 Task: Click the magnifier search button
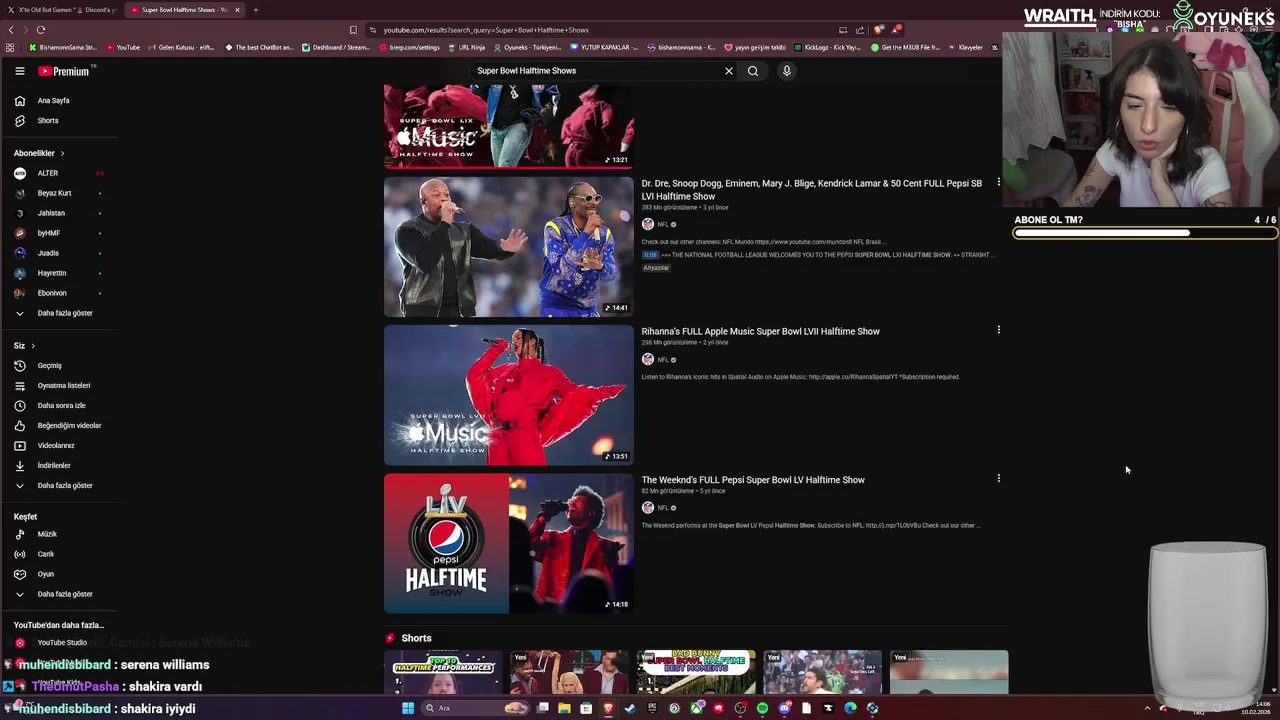tap(753, 71)
